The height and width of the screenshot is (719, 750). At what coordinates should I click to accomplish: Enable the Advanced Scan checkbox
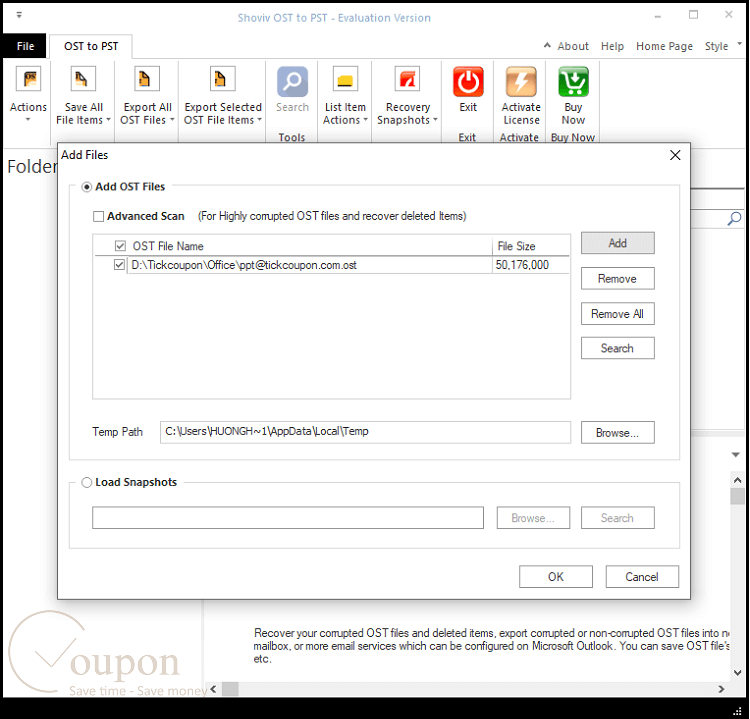tap(99, 217)
